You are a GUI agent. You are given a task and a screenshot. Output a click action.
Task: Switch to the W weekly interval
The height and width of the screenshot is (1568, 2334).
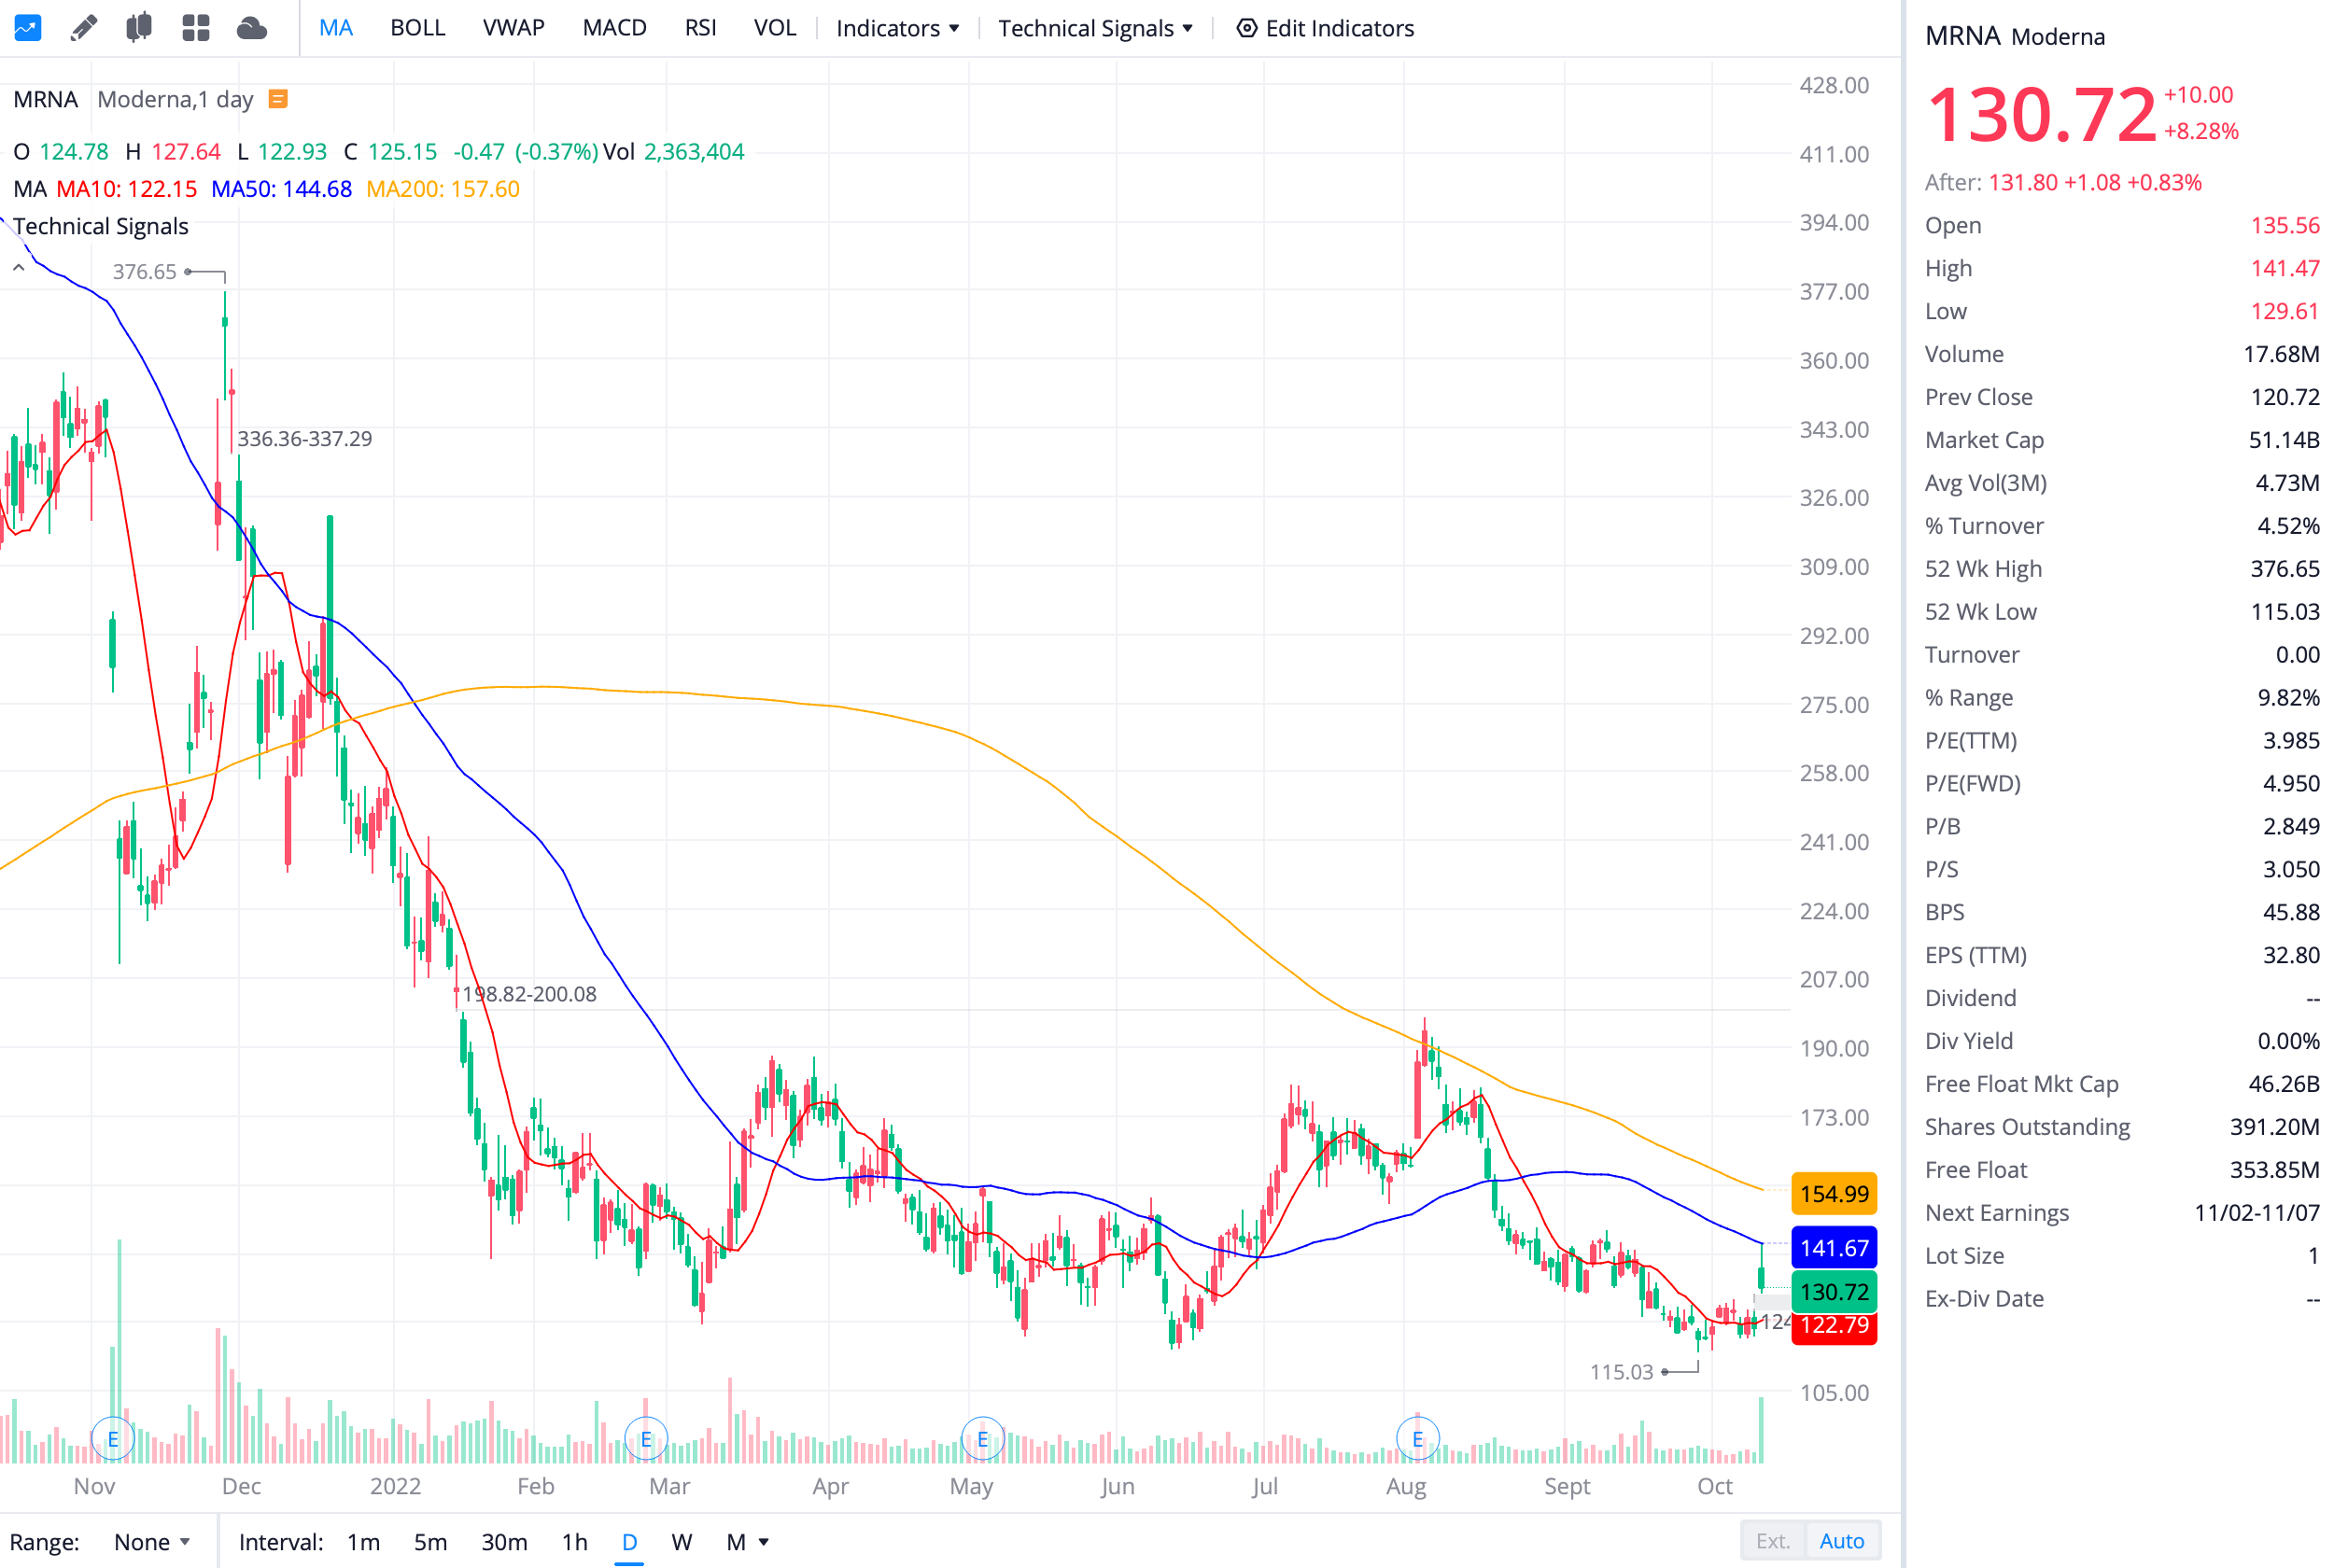[681, 1542]
